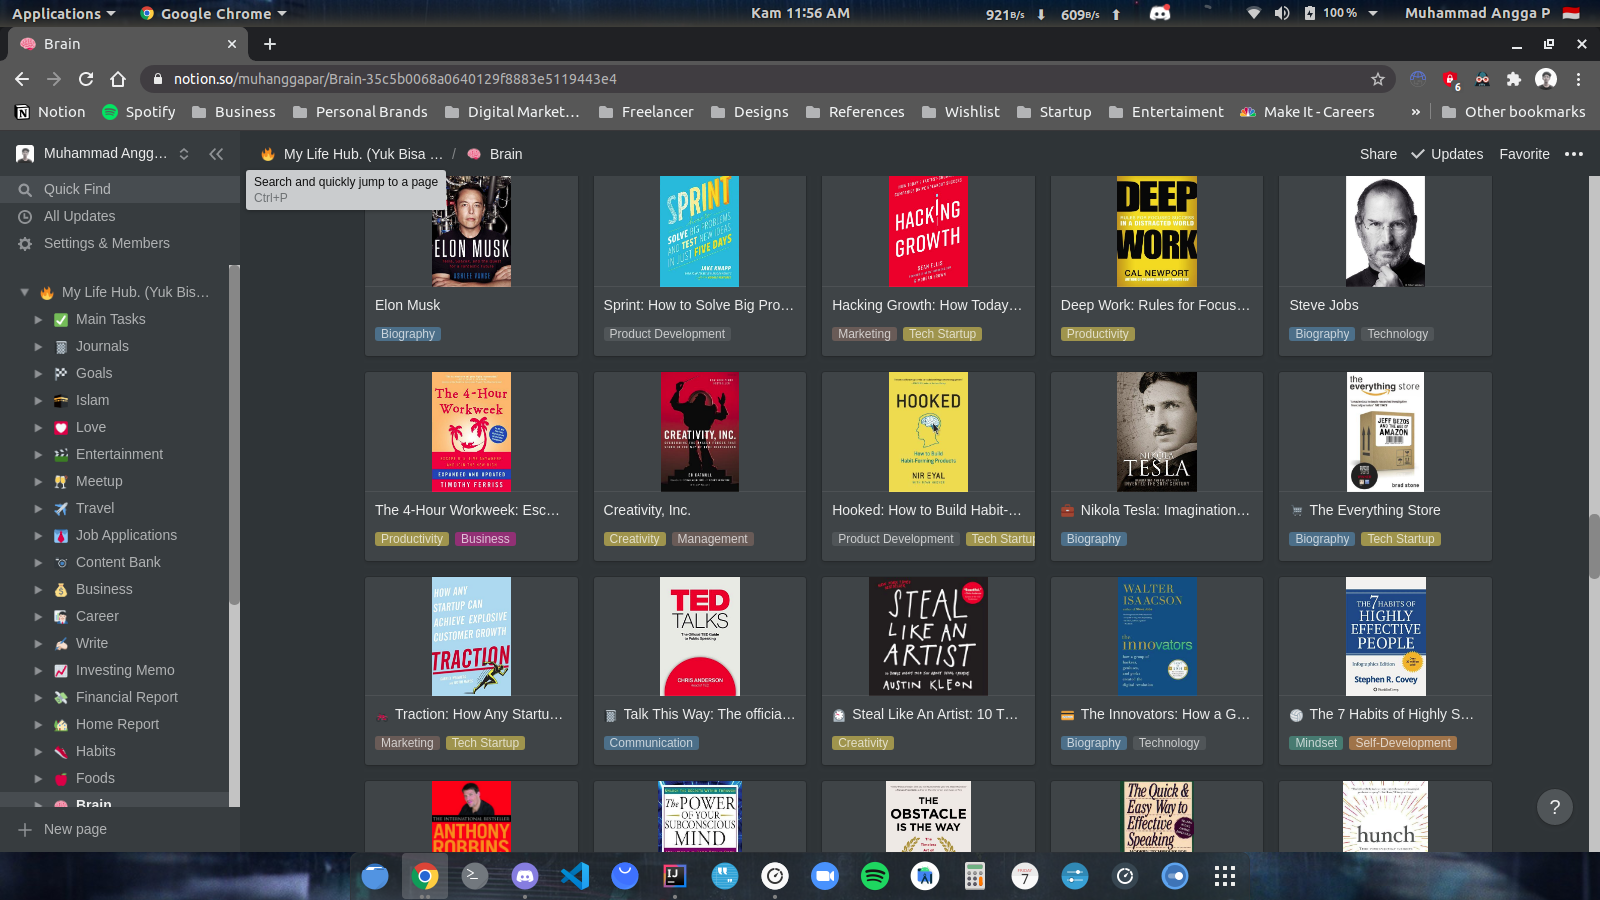The height and width of the screenshot is (900, 1600).
Task: Open a new Chrome tab
Action: point(270,44)
